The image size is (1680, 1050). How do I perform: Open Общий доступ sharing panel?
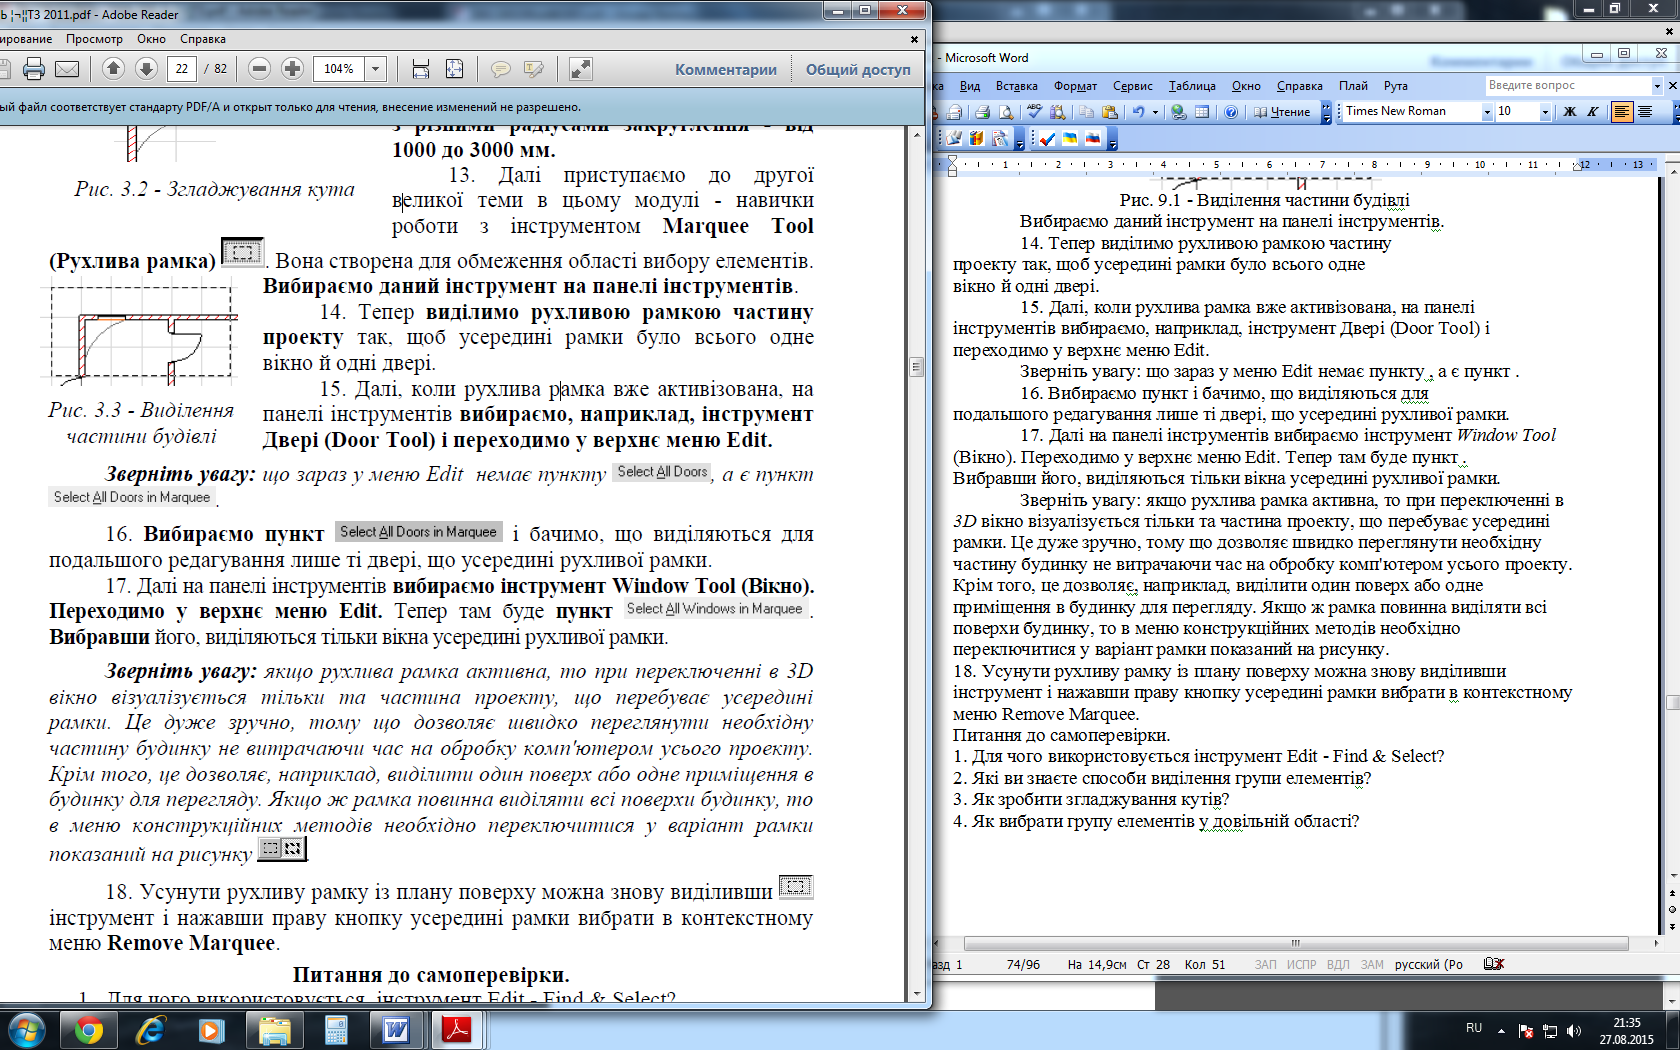pyautogui.click(x=858, y=69)
